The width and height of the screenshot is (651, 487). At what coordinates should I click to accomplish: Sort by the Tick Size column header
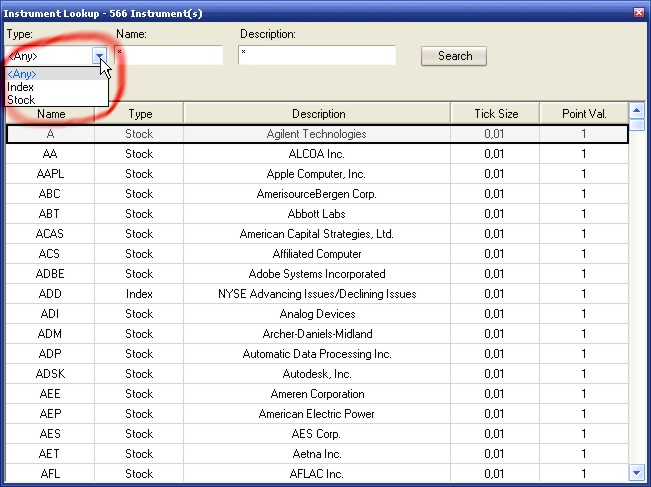495,114
